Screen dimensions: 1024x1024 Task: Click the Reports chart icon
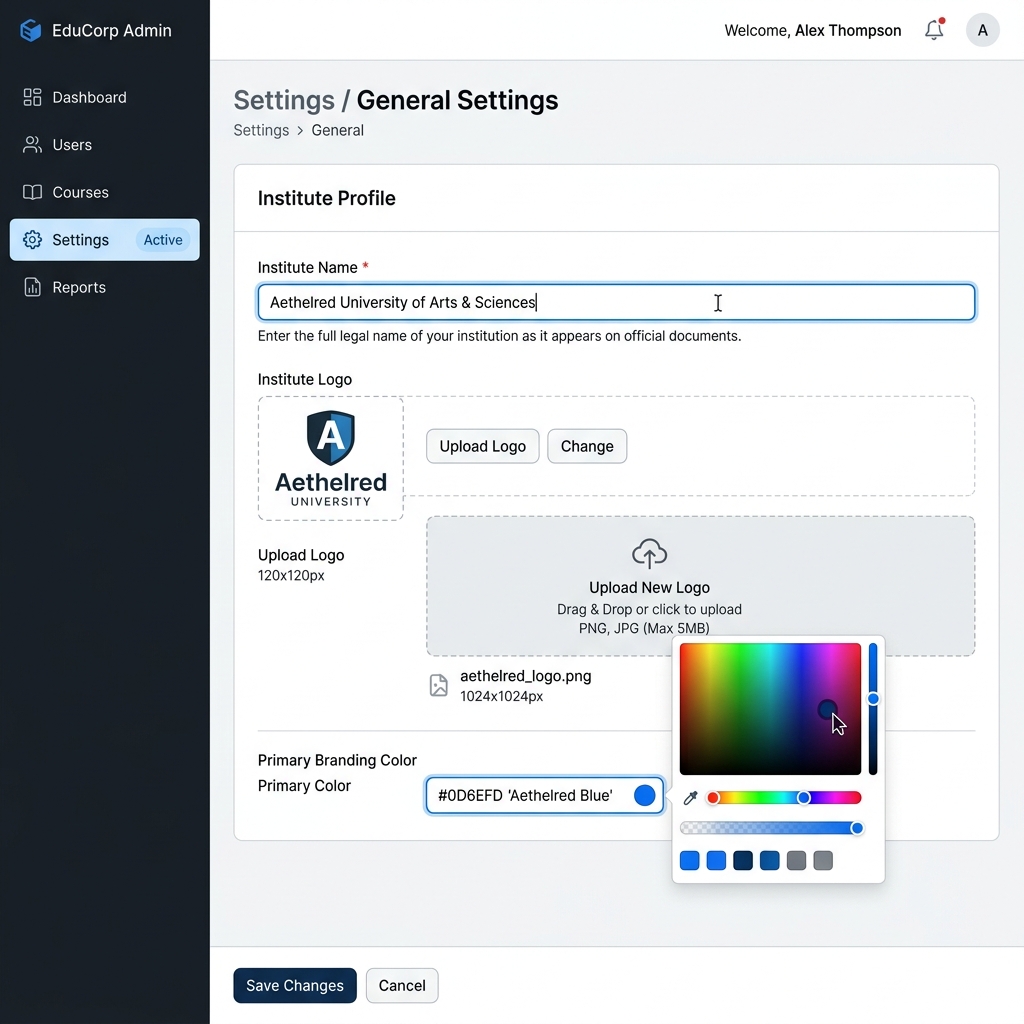(32, 287)
